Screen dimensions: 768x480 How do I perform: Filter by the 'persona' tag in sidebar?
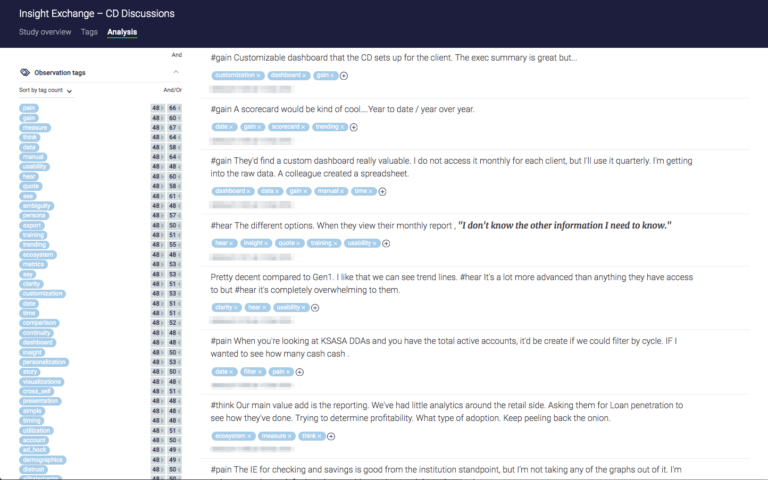point(35,215)
